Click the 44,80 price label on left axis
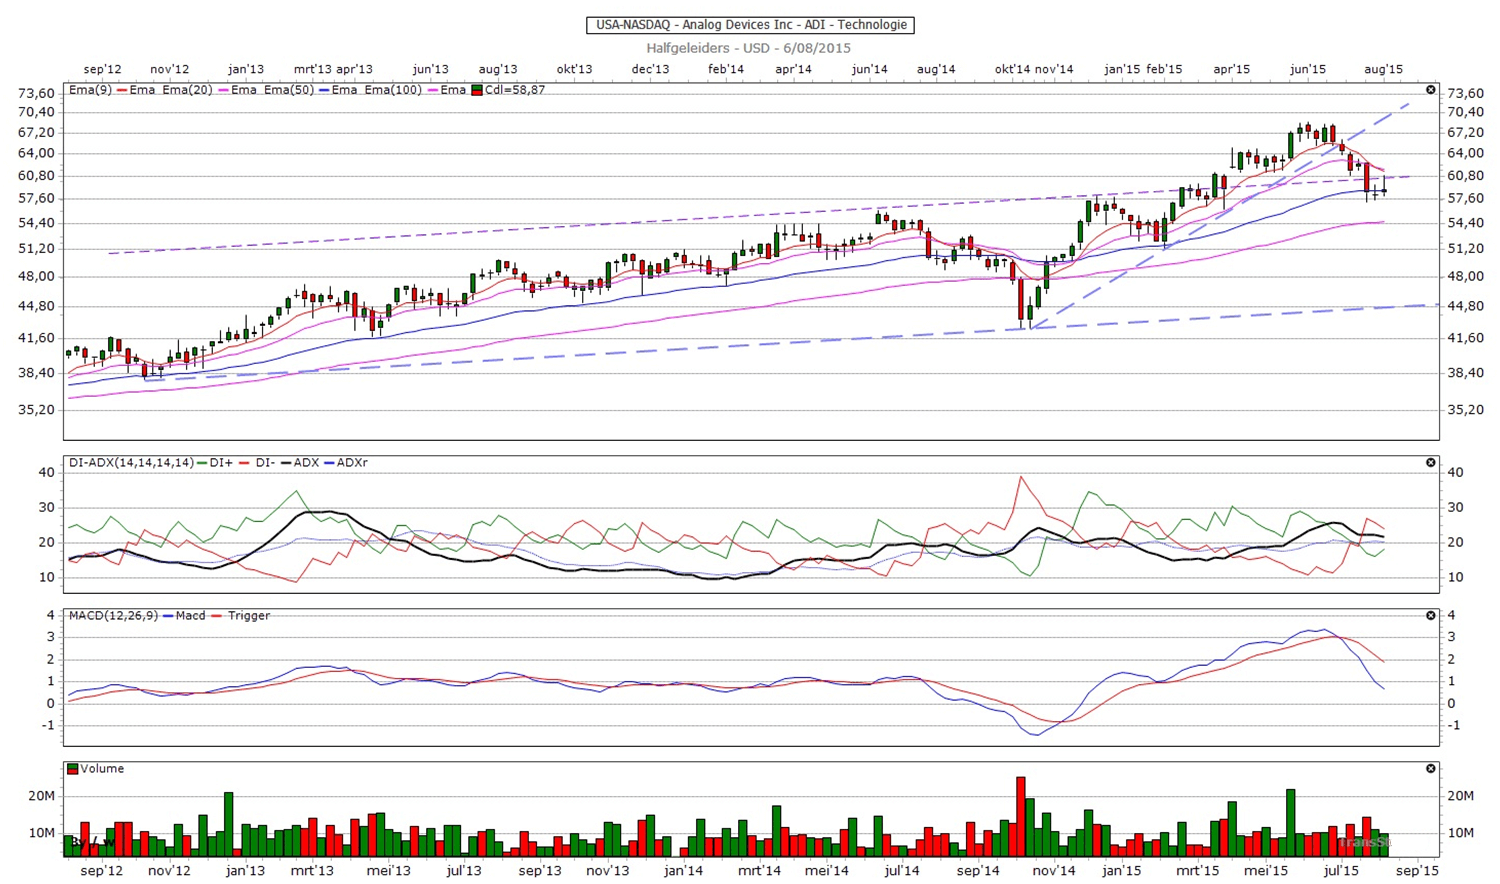1500x884 pixels. point(37,306)
